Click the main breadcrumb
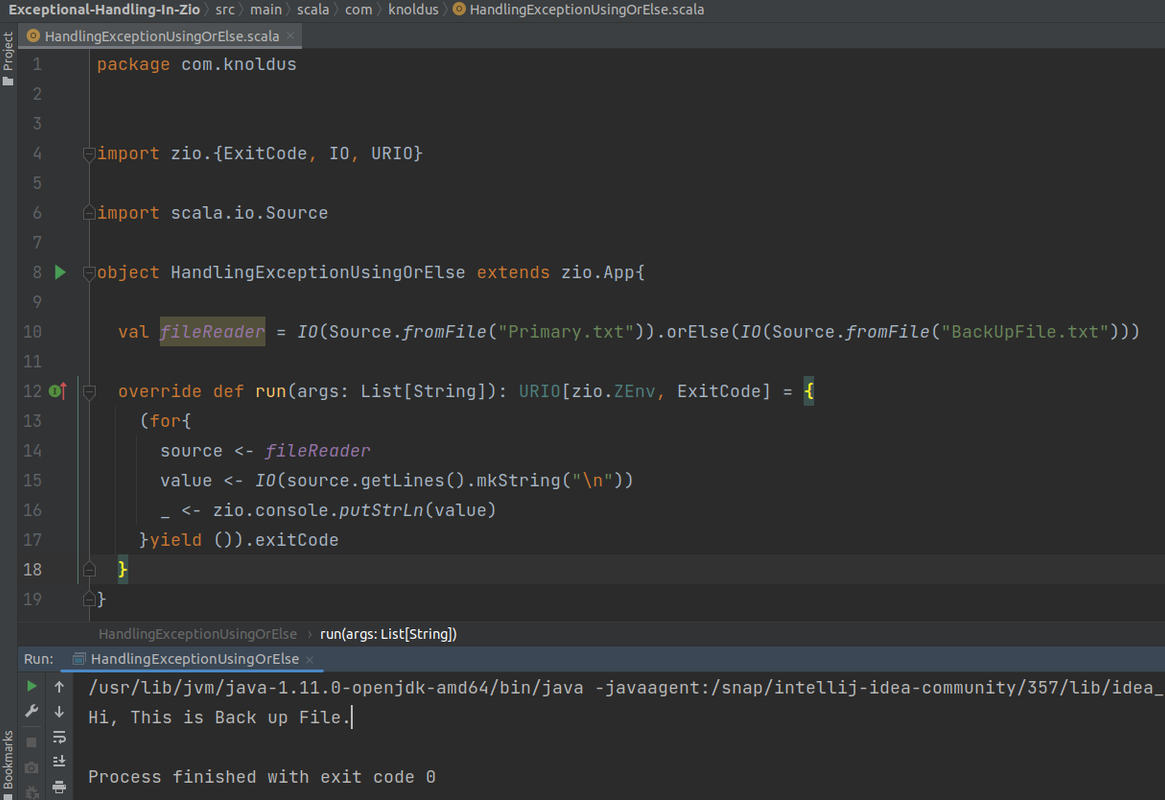 coord(266,10)
